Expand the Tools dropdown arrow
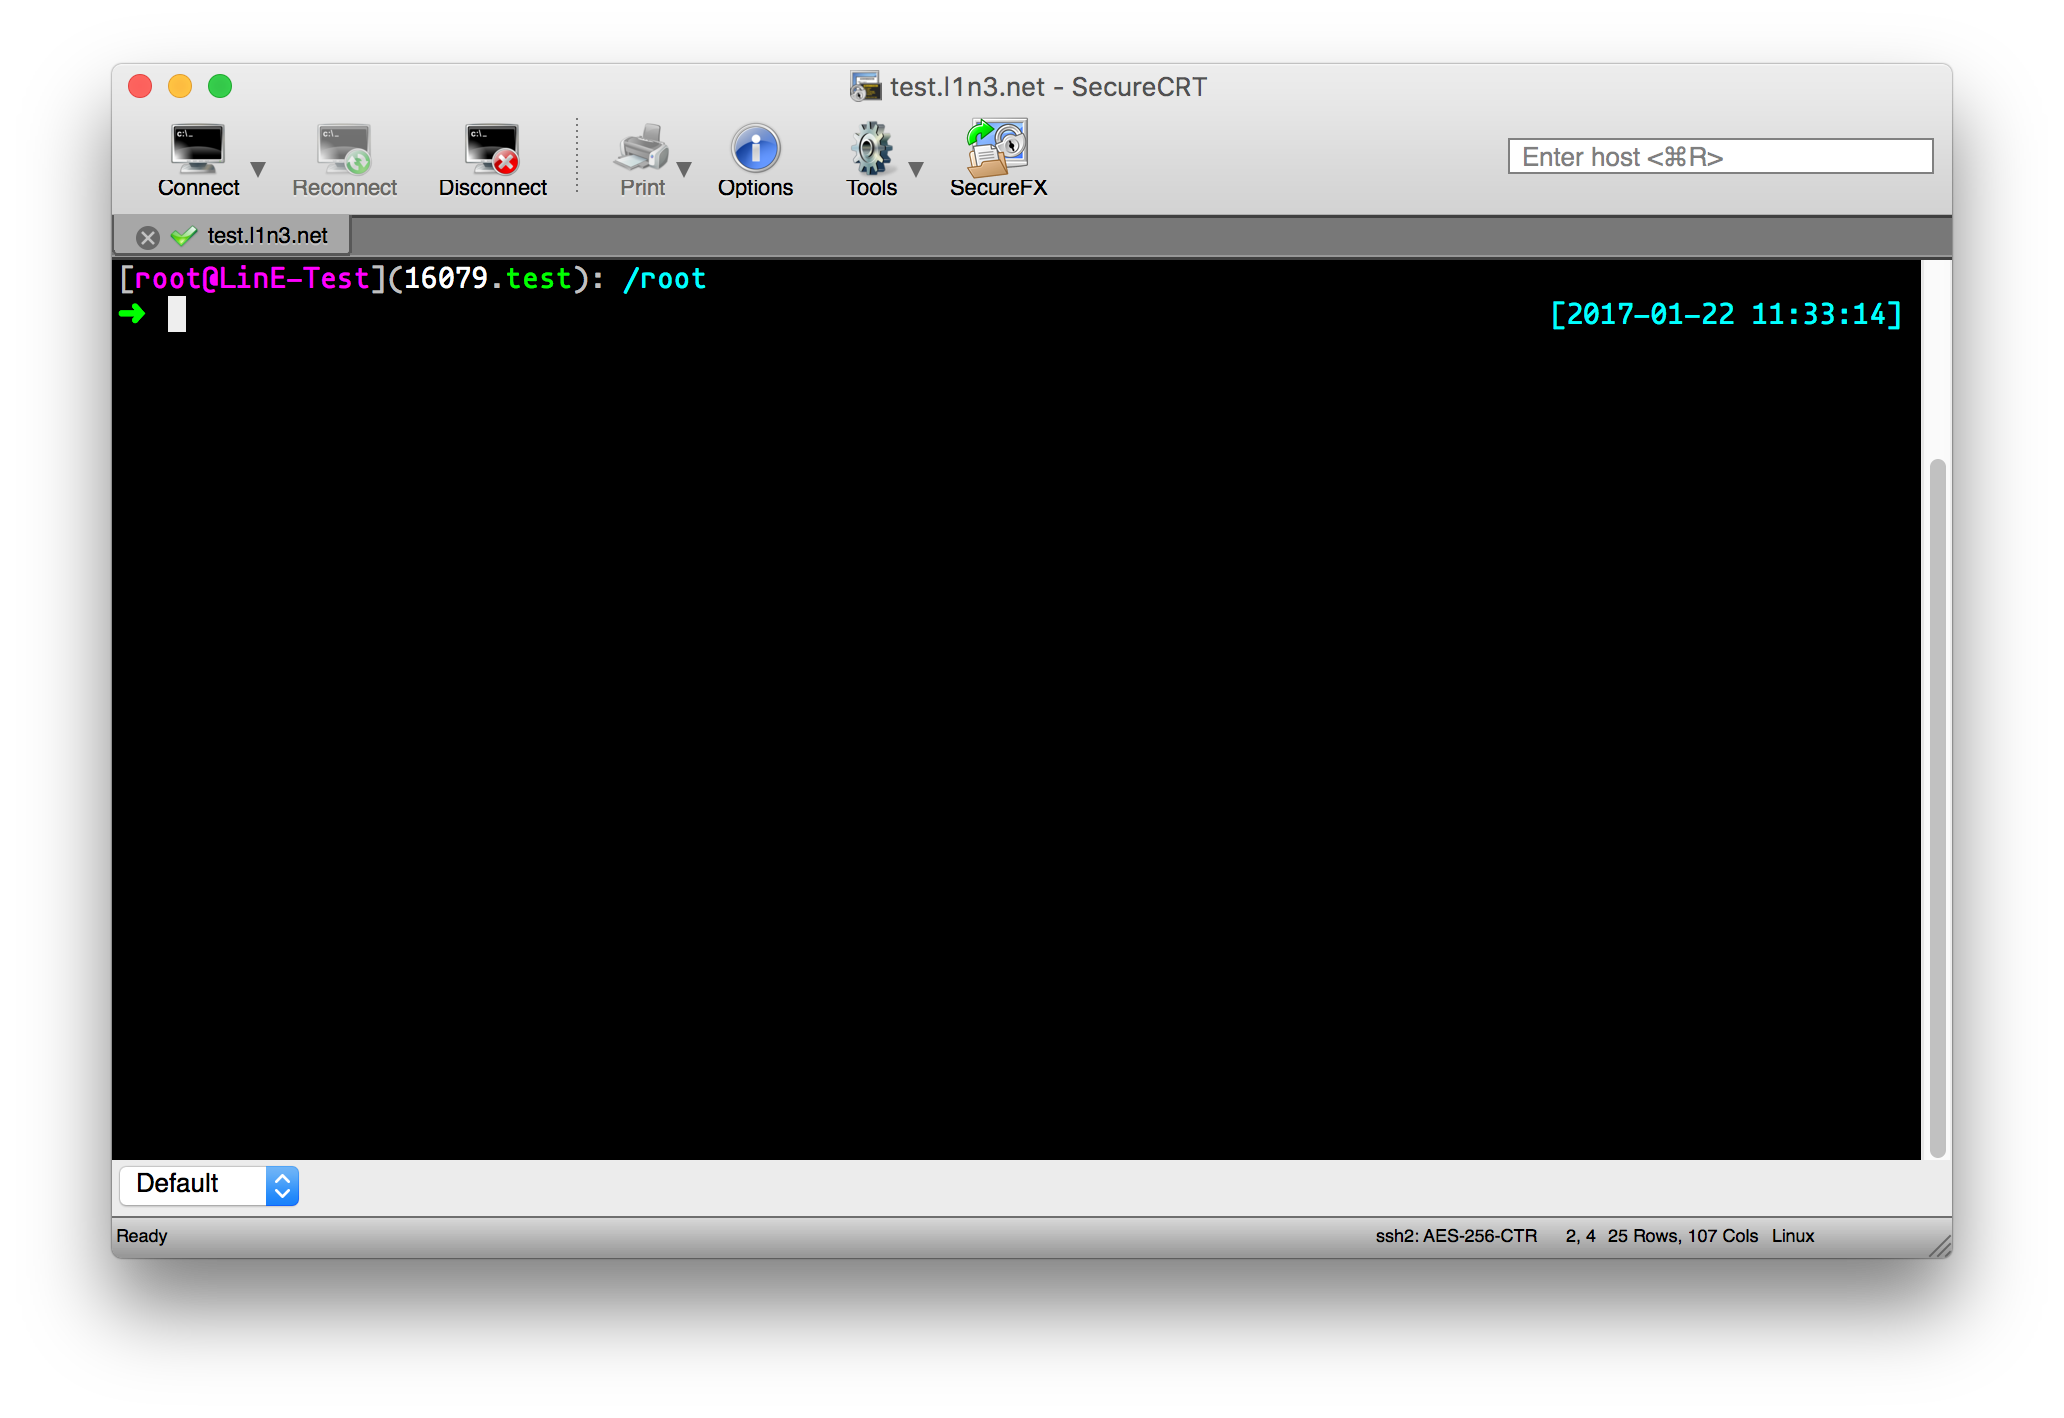The height and width of the screenshot is (1418, 2064). [916, 169]
